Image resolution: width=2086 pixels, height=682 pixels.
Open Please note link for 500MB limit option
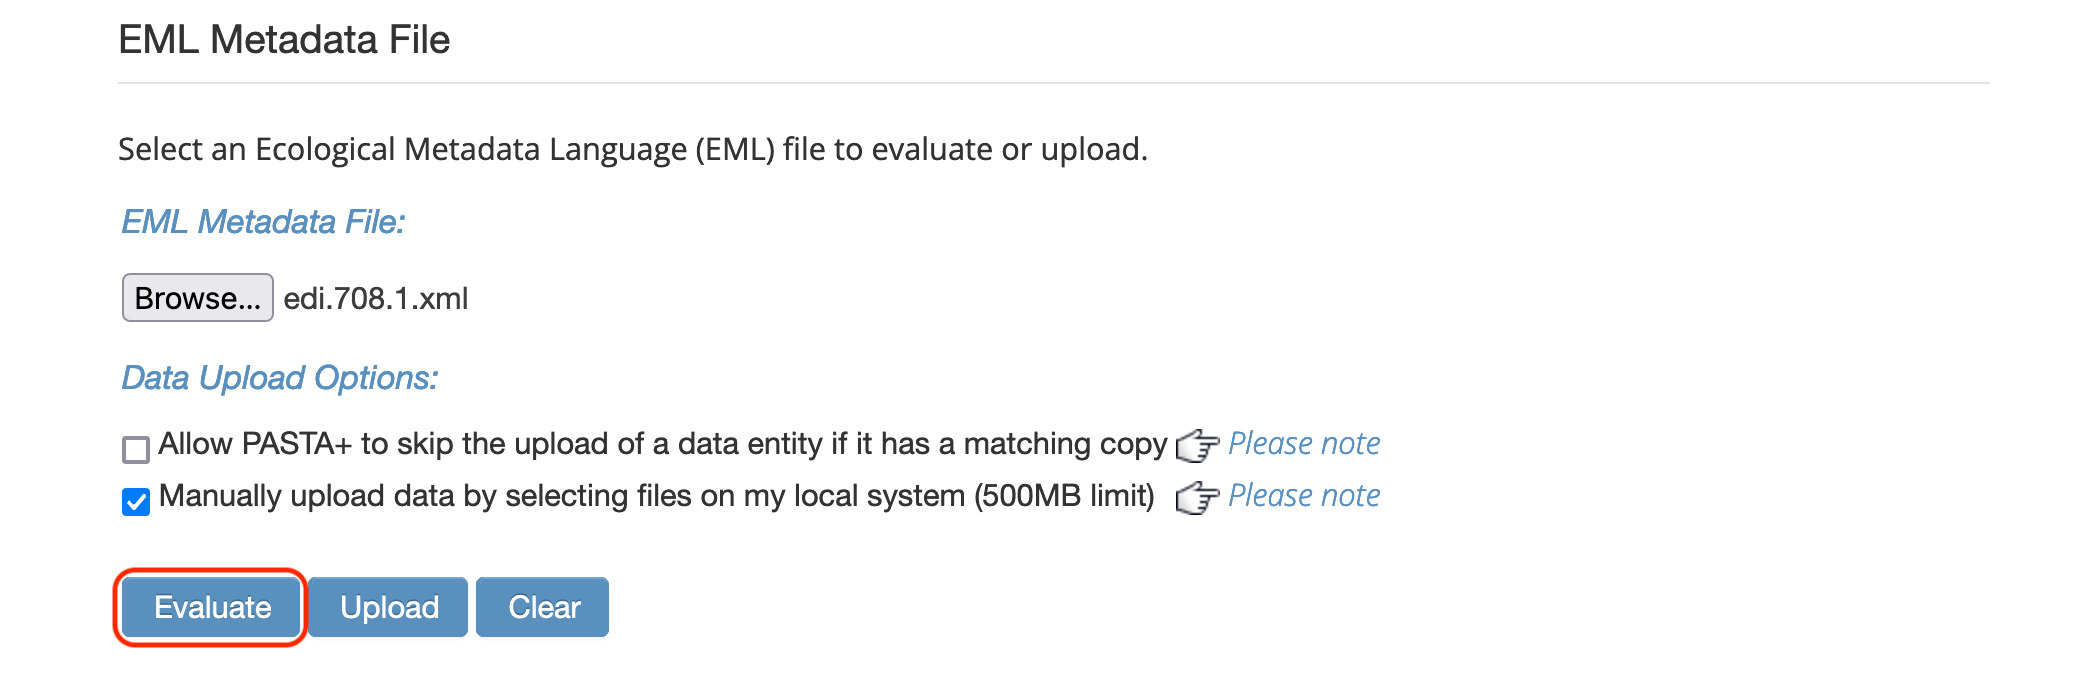point(1304,495)
